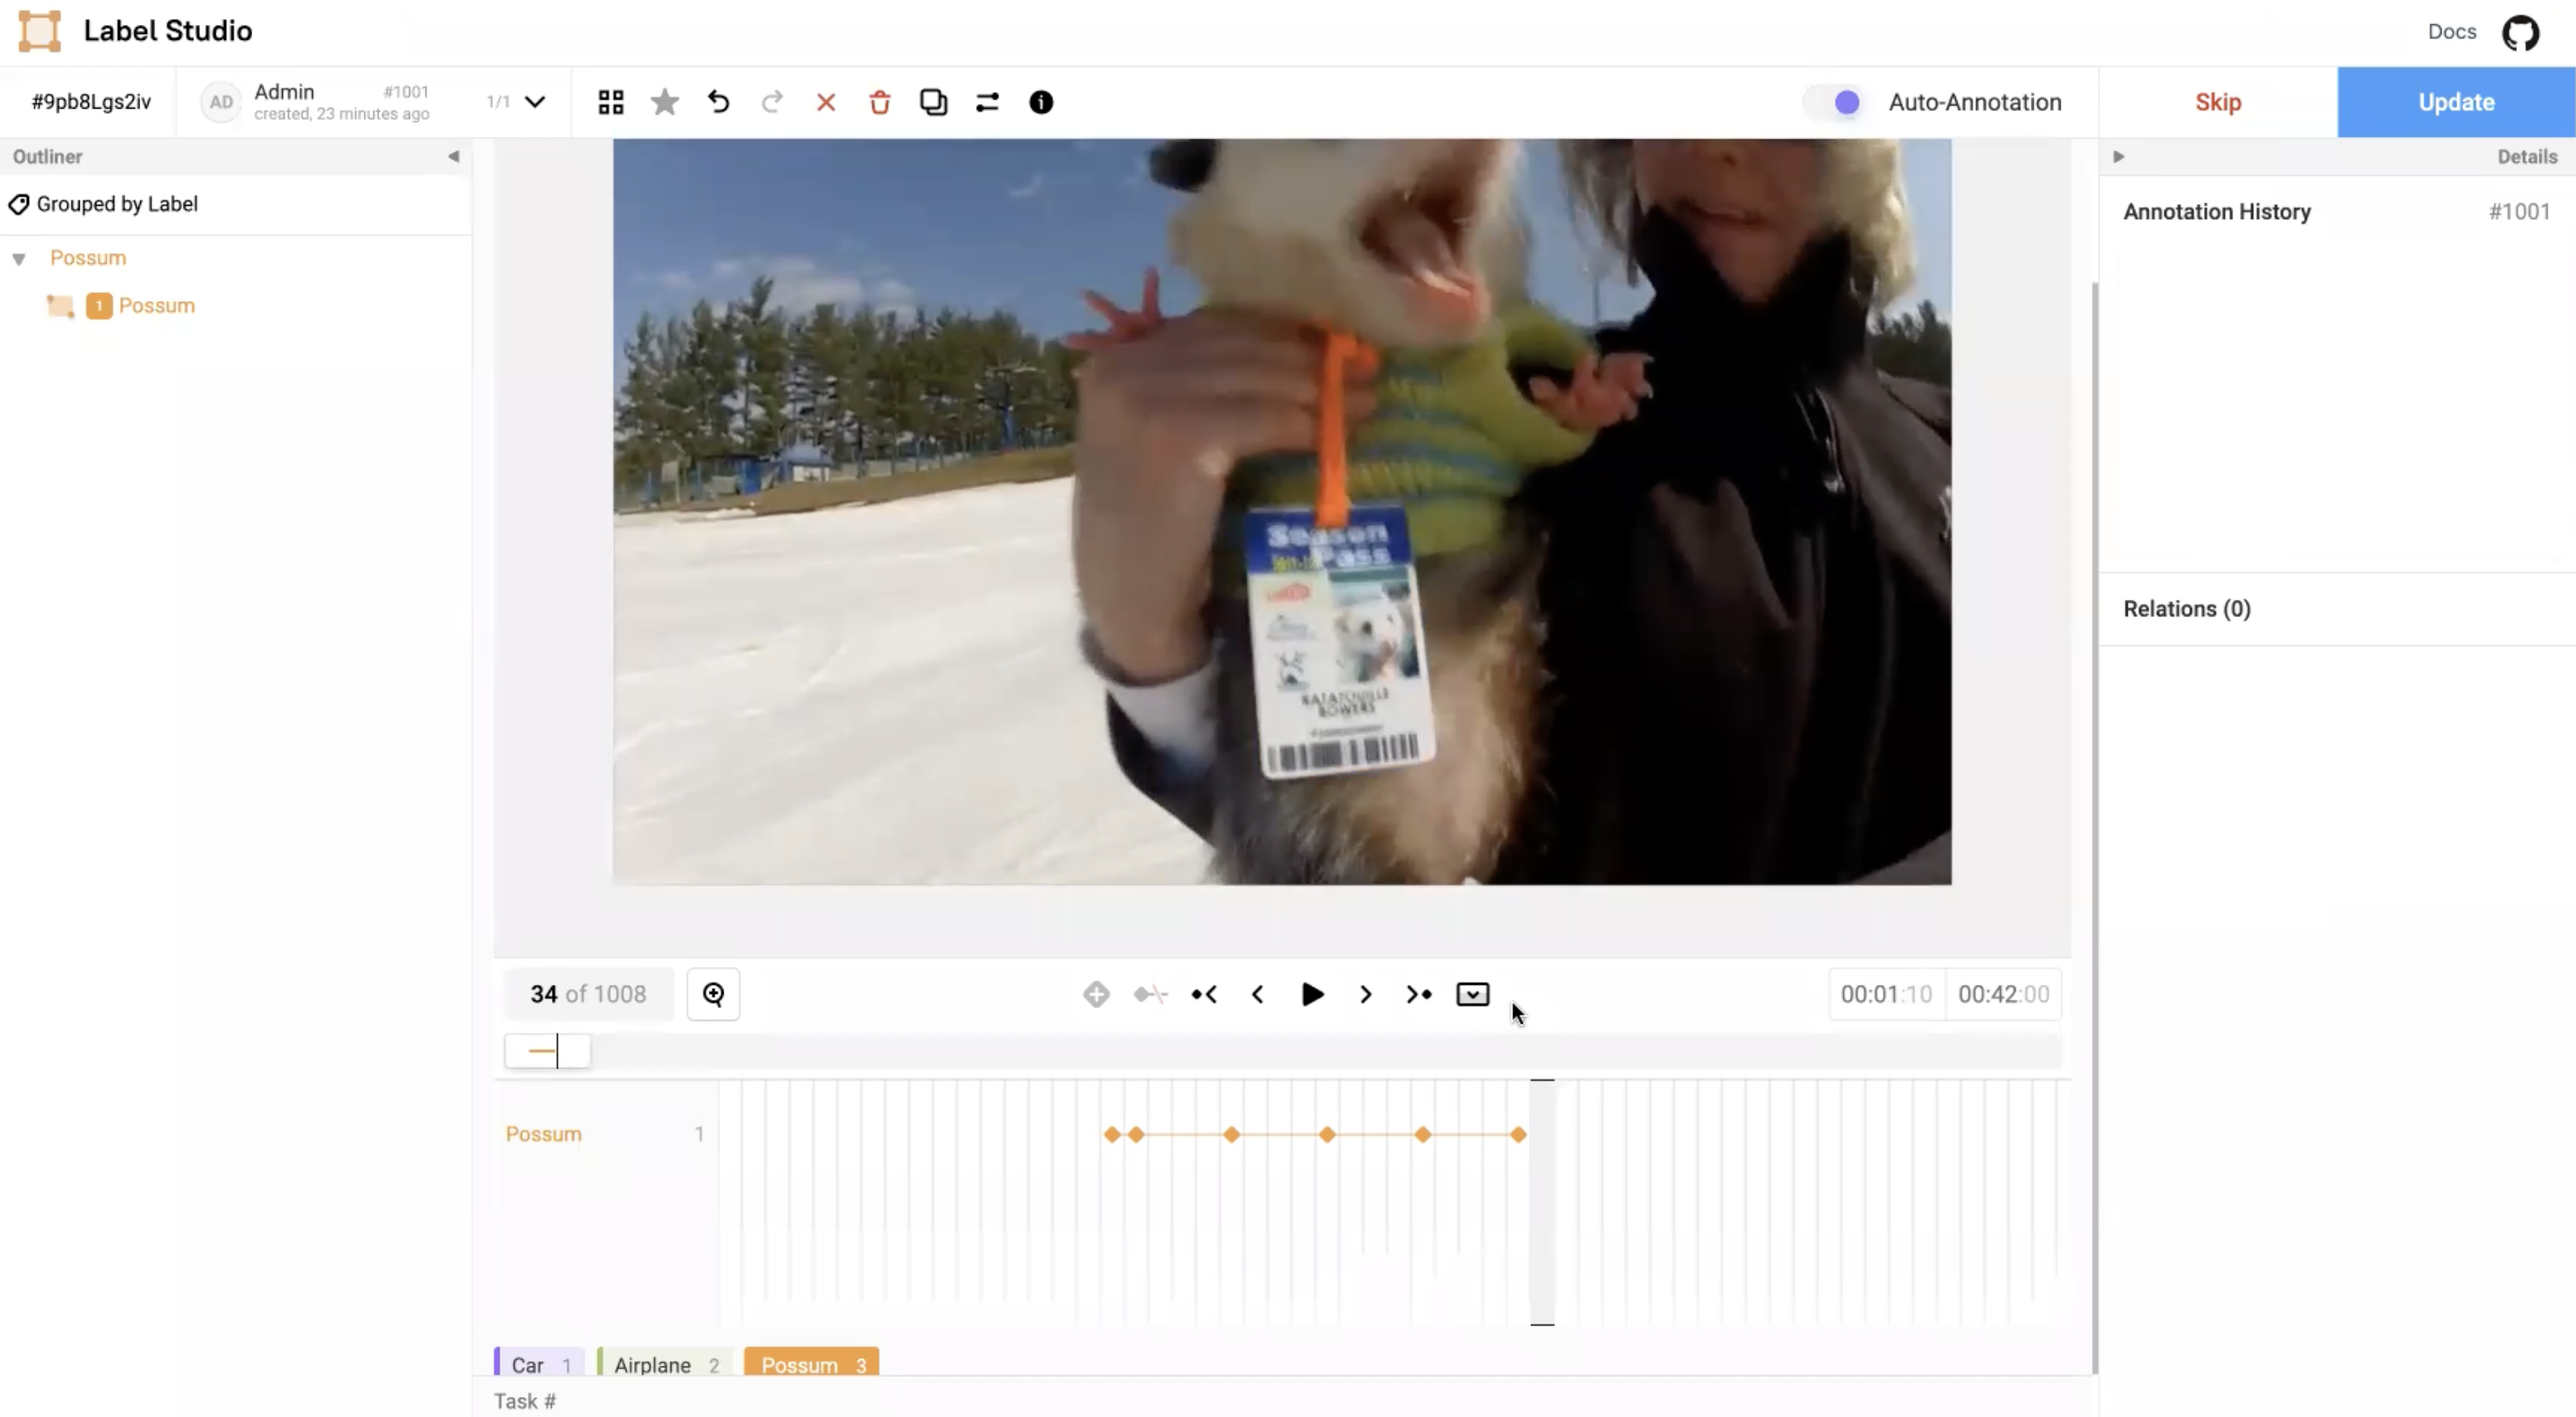Screen dimensions: 2576x1417
Task: Click the undo arrow icon
Action: (718, 102)
